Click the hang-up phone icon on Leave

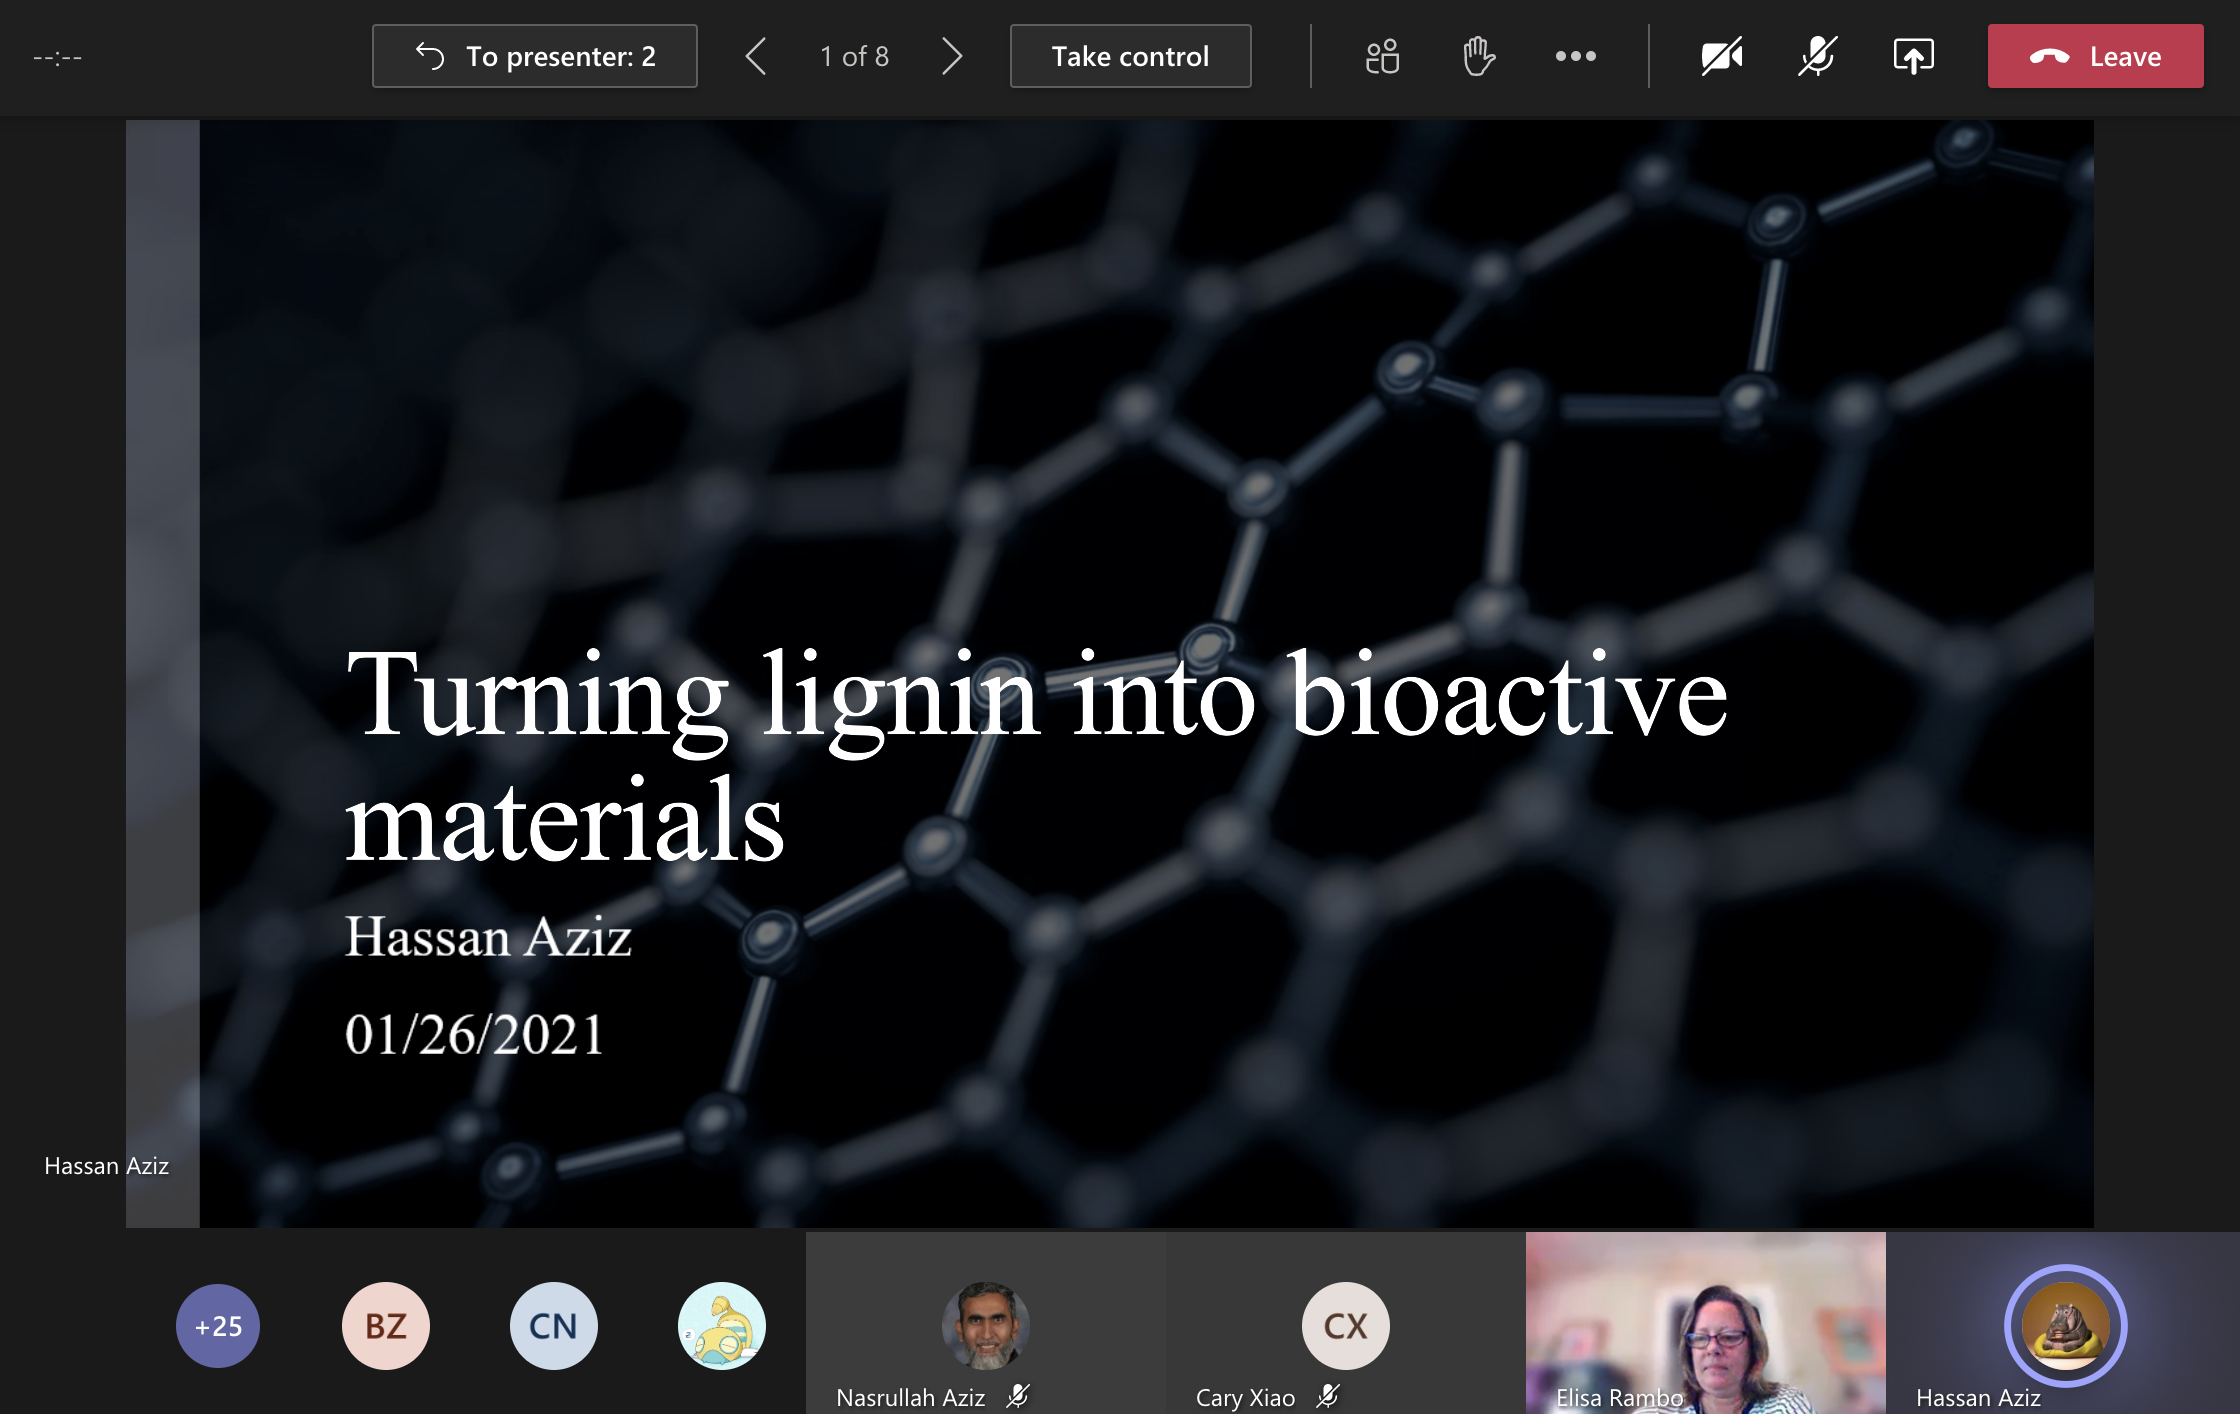(x=2049, y=57)
